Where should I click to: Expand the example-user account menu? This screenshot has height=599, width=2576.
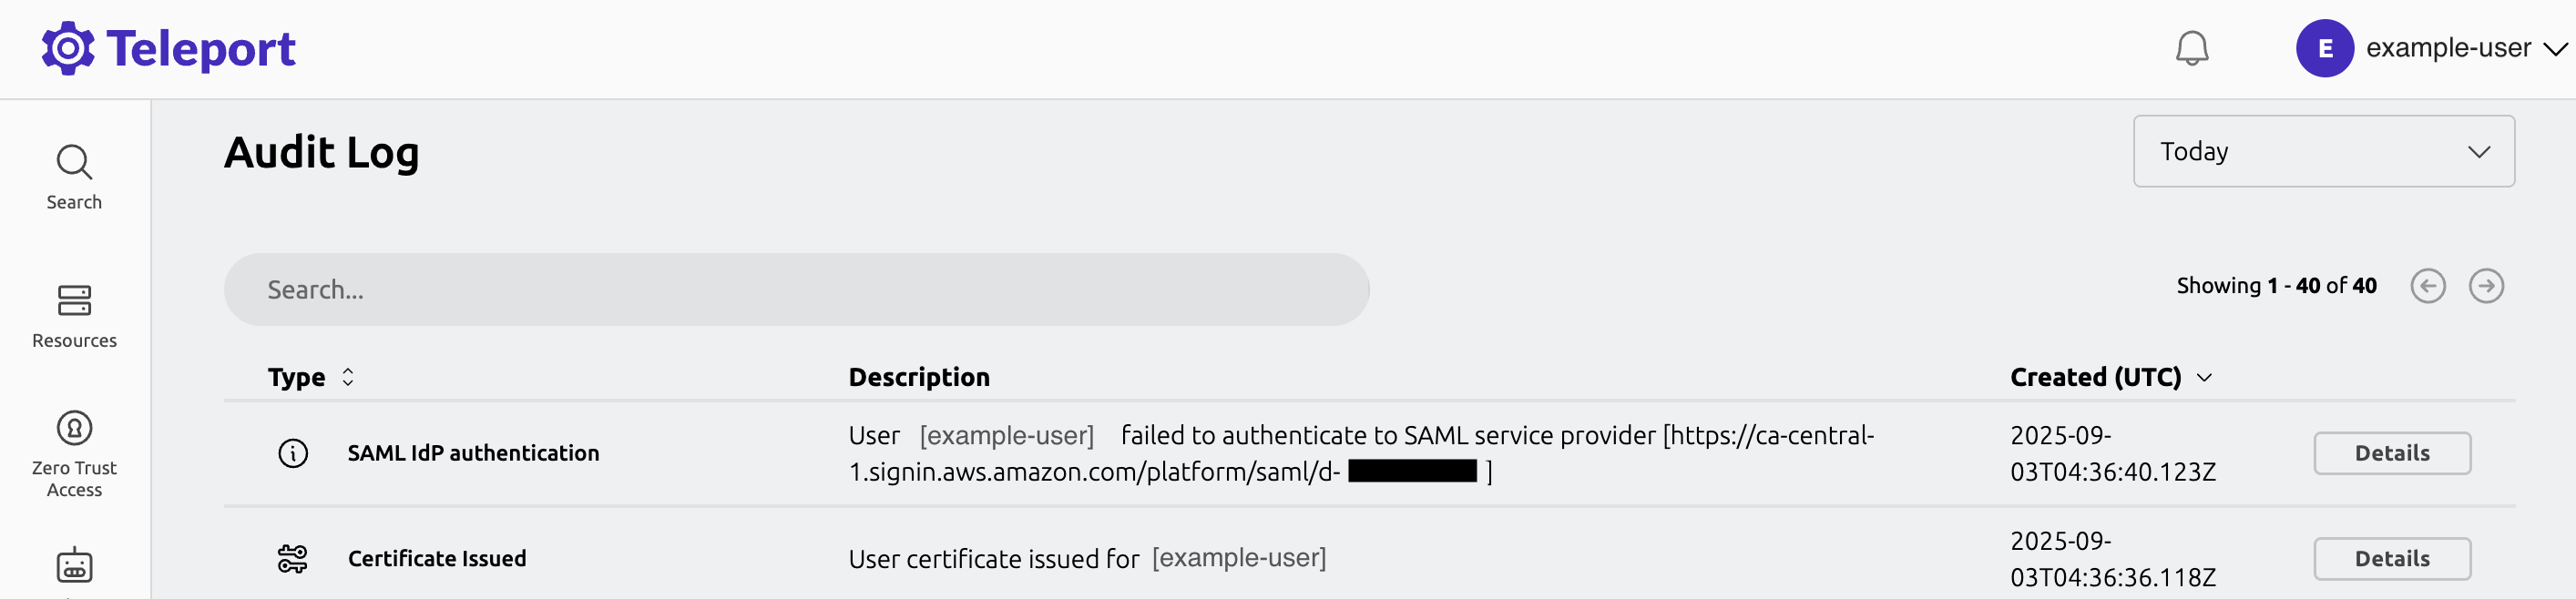point(2554,48)
